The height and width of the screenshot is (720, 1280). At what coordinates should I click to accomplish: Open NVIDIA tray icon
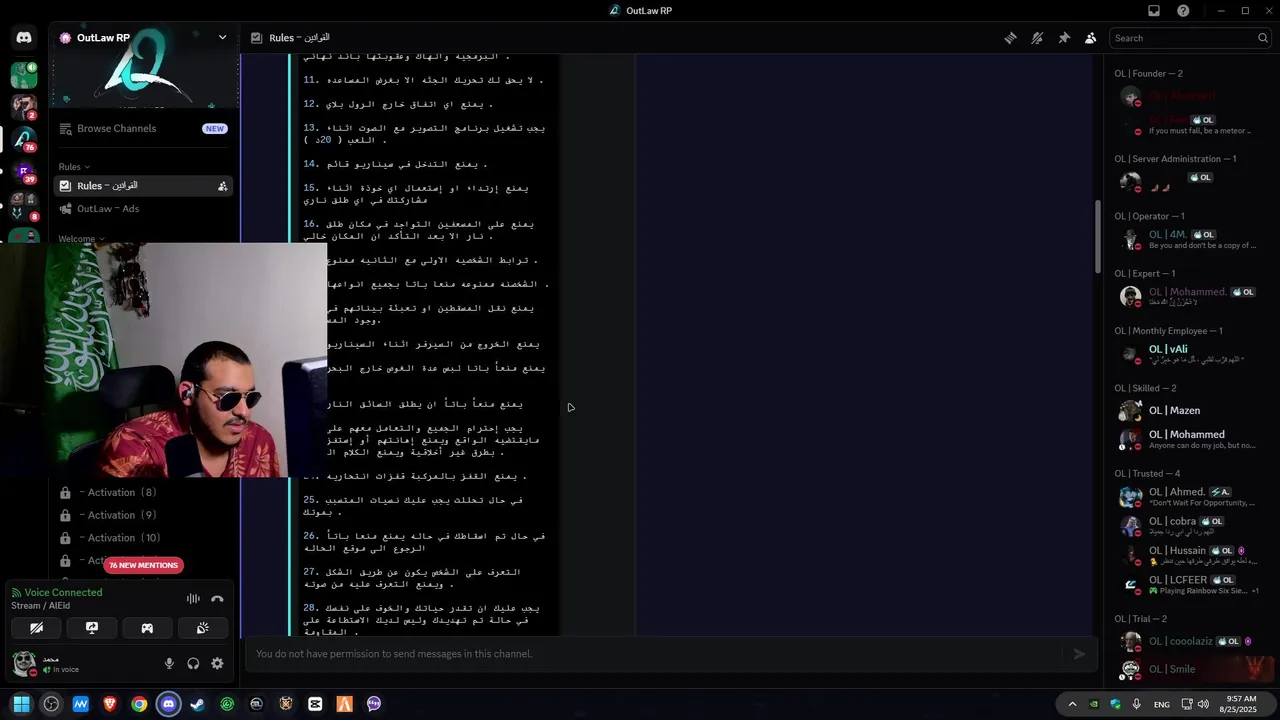[1094, 704]
